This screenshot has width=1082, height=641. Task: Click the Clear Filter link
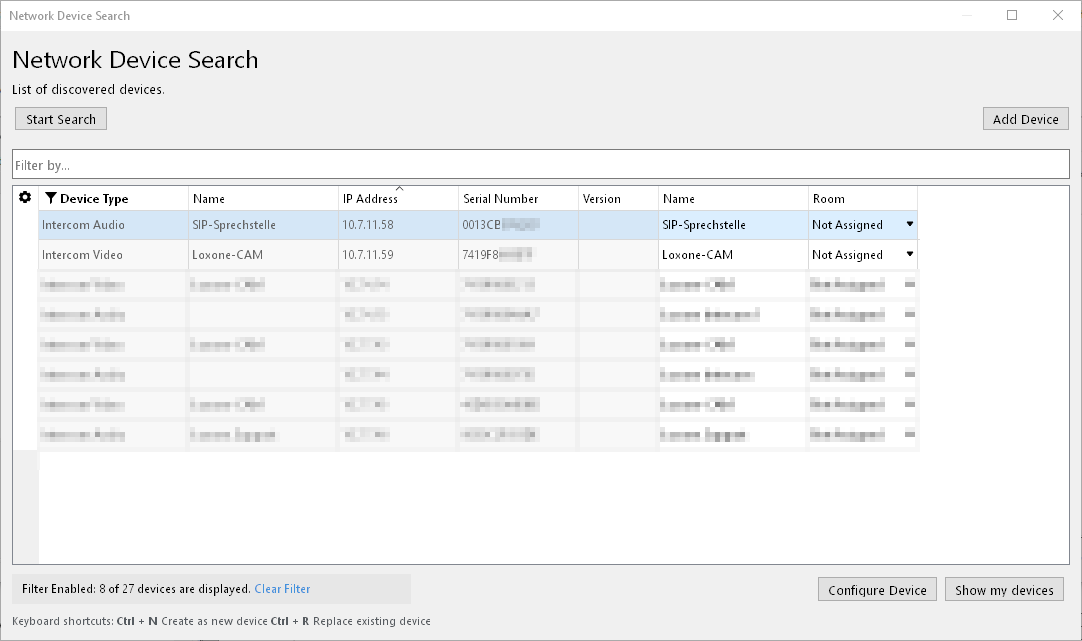(x=282, y=589)
